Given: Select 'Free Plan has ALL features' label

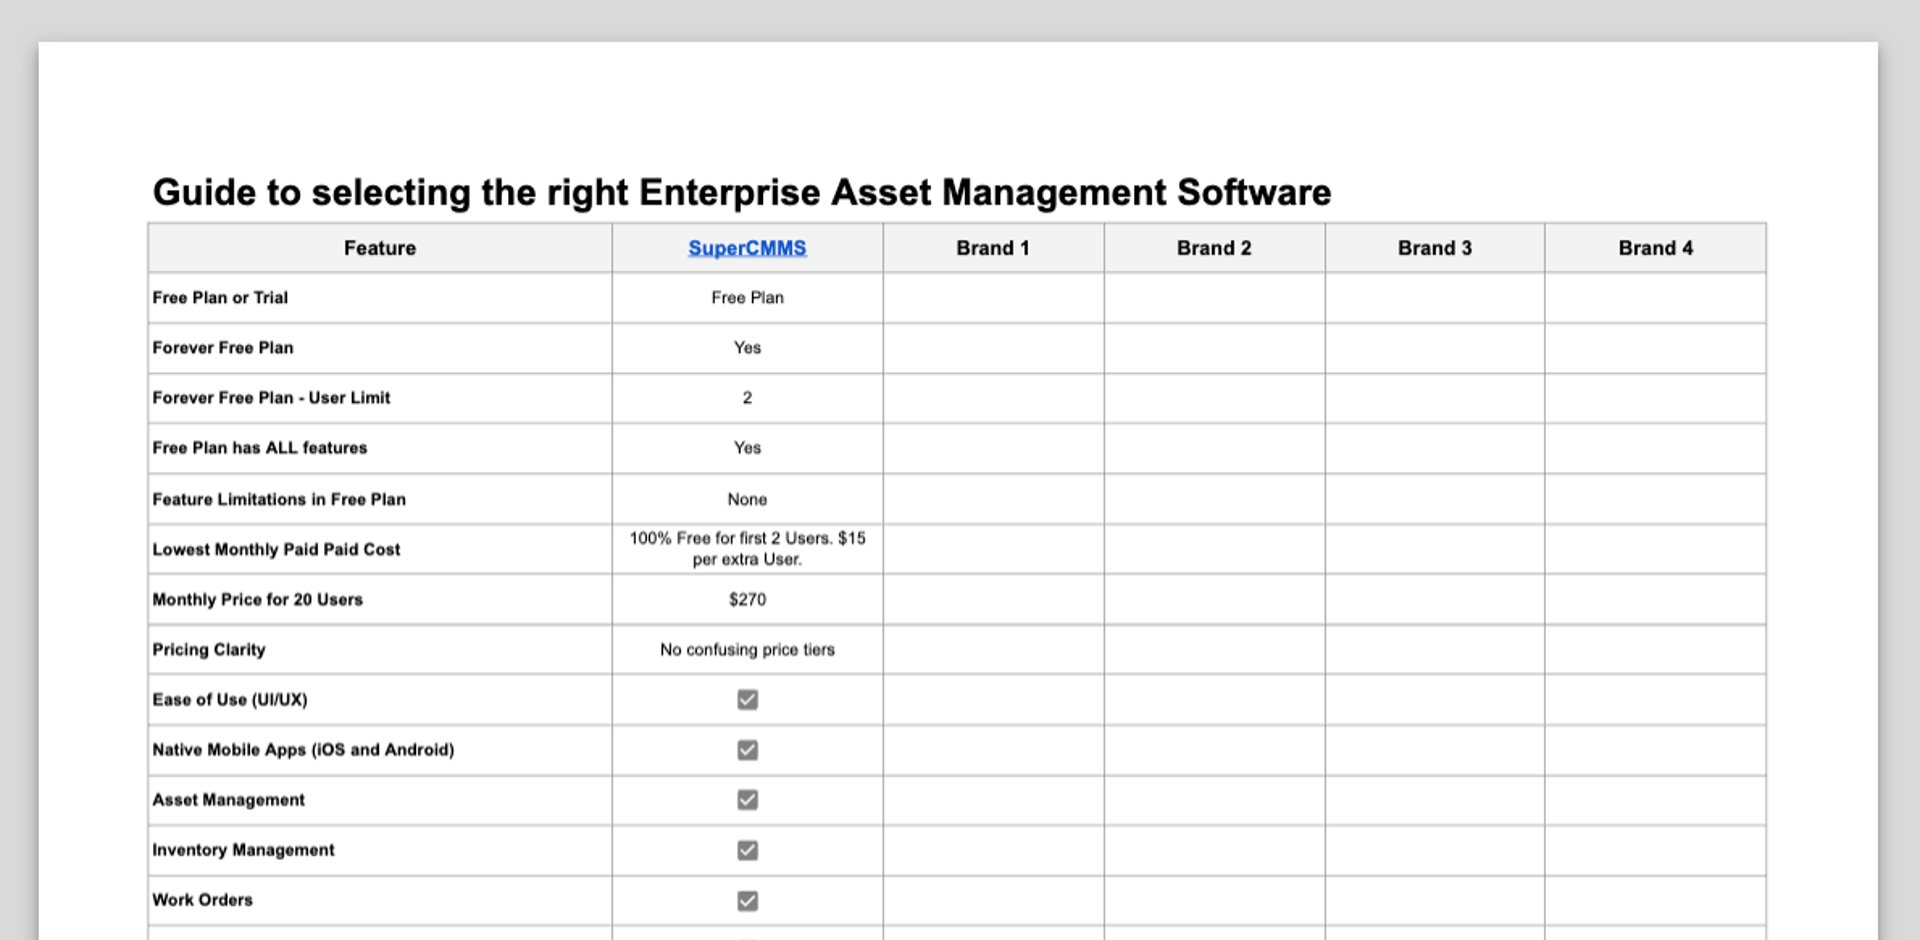Looking at the screenshot, I should tap(260, 448).
